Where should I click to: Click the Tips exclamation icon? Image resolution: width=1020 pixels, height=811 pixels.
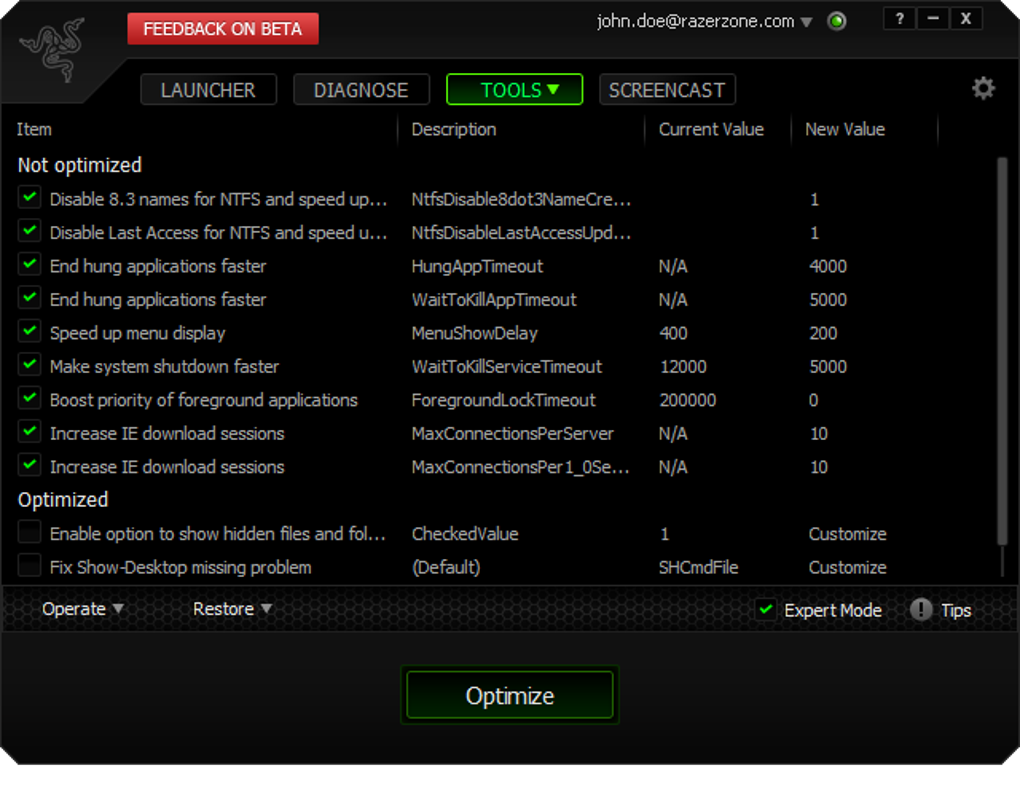click(x=920, y=609)
